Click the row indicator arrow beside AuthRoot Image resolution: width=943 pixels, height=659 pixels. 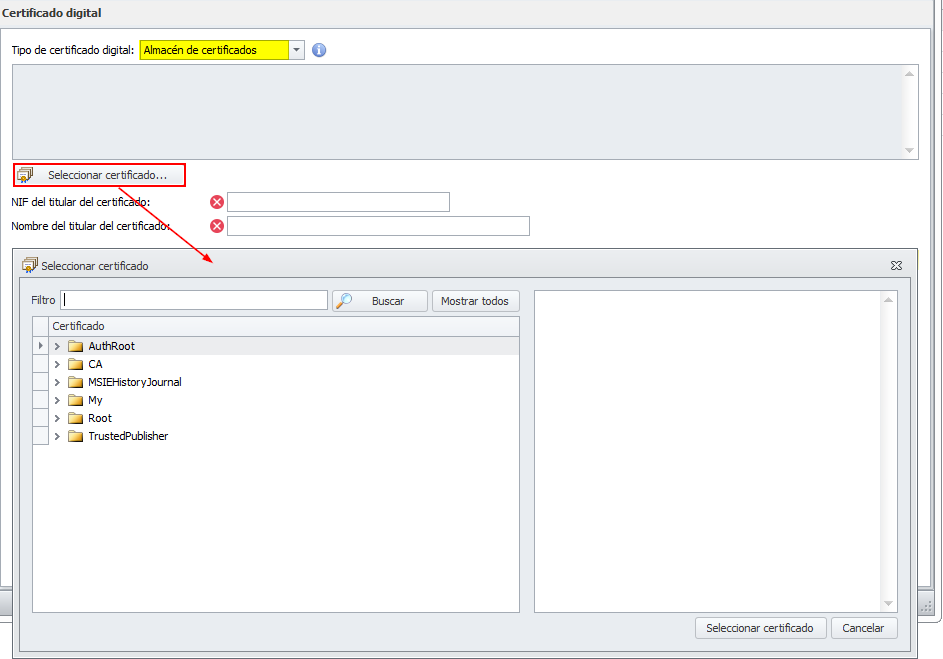[40, 346]
